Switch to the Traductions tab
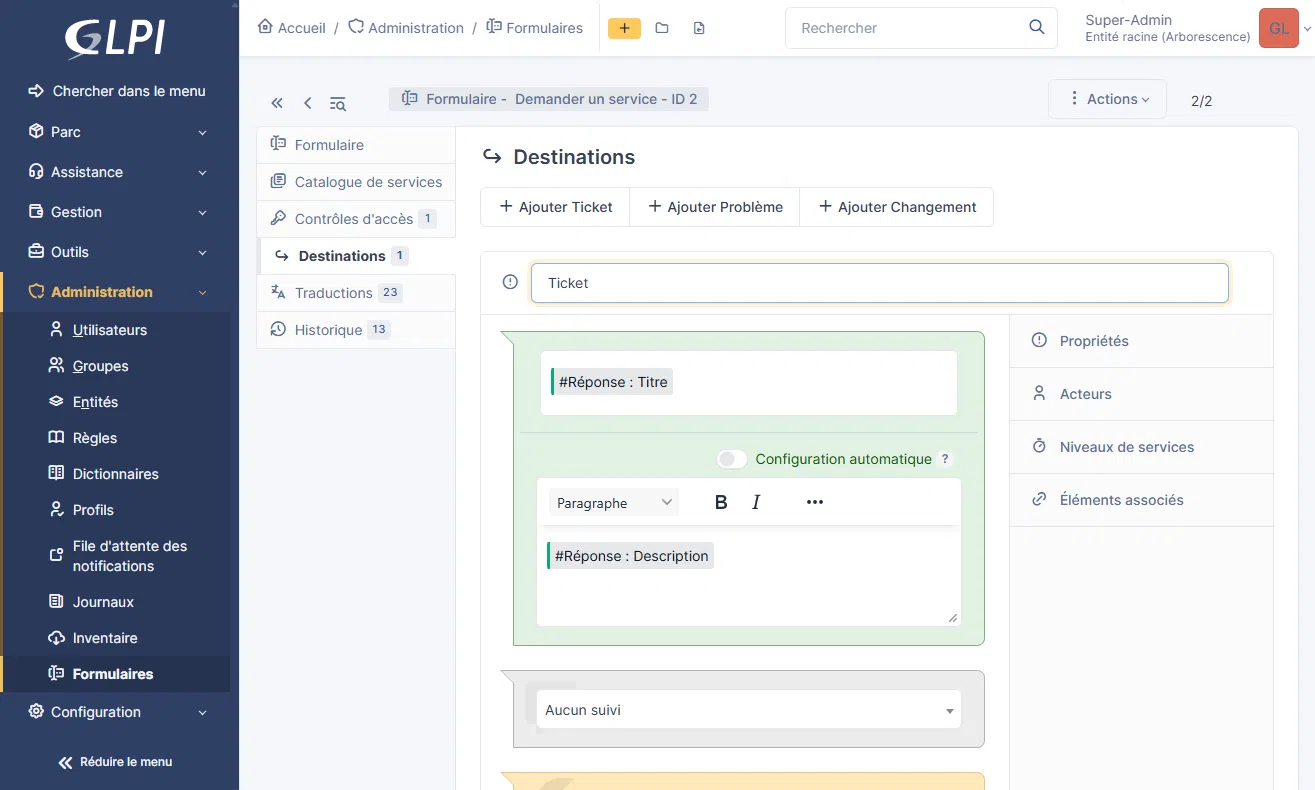Viewport: 1315px width, 790px height. (334, 293)
